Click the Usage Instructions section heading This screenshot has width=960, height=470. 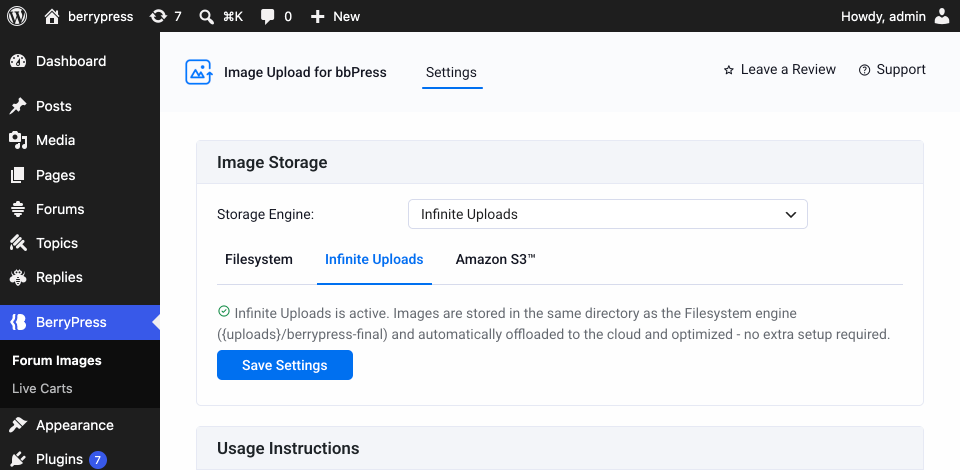tap(288, 448)
